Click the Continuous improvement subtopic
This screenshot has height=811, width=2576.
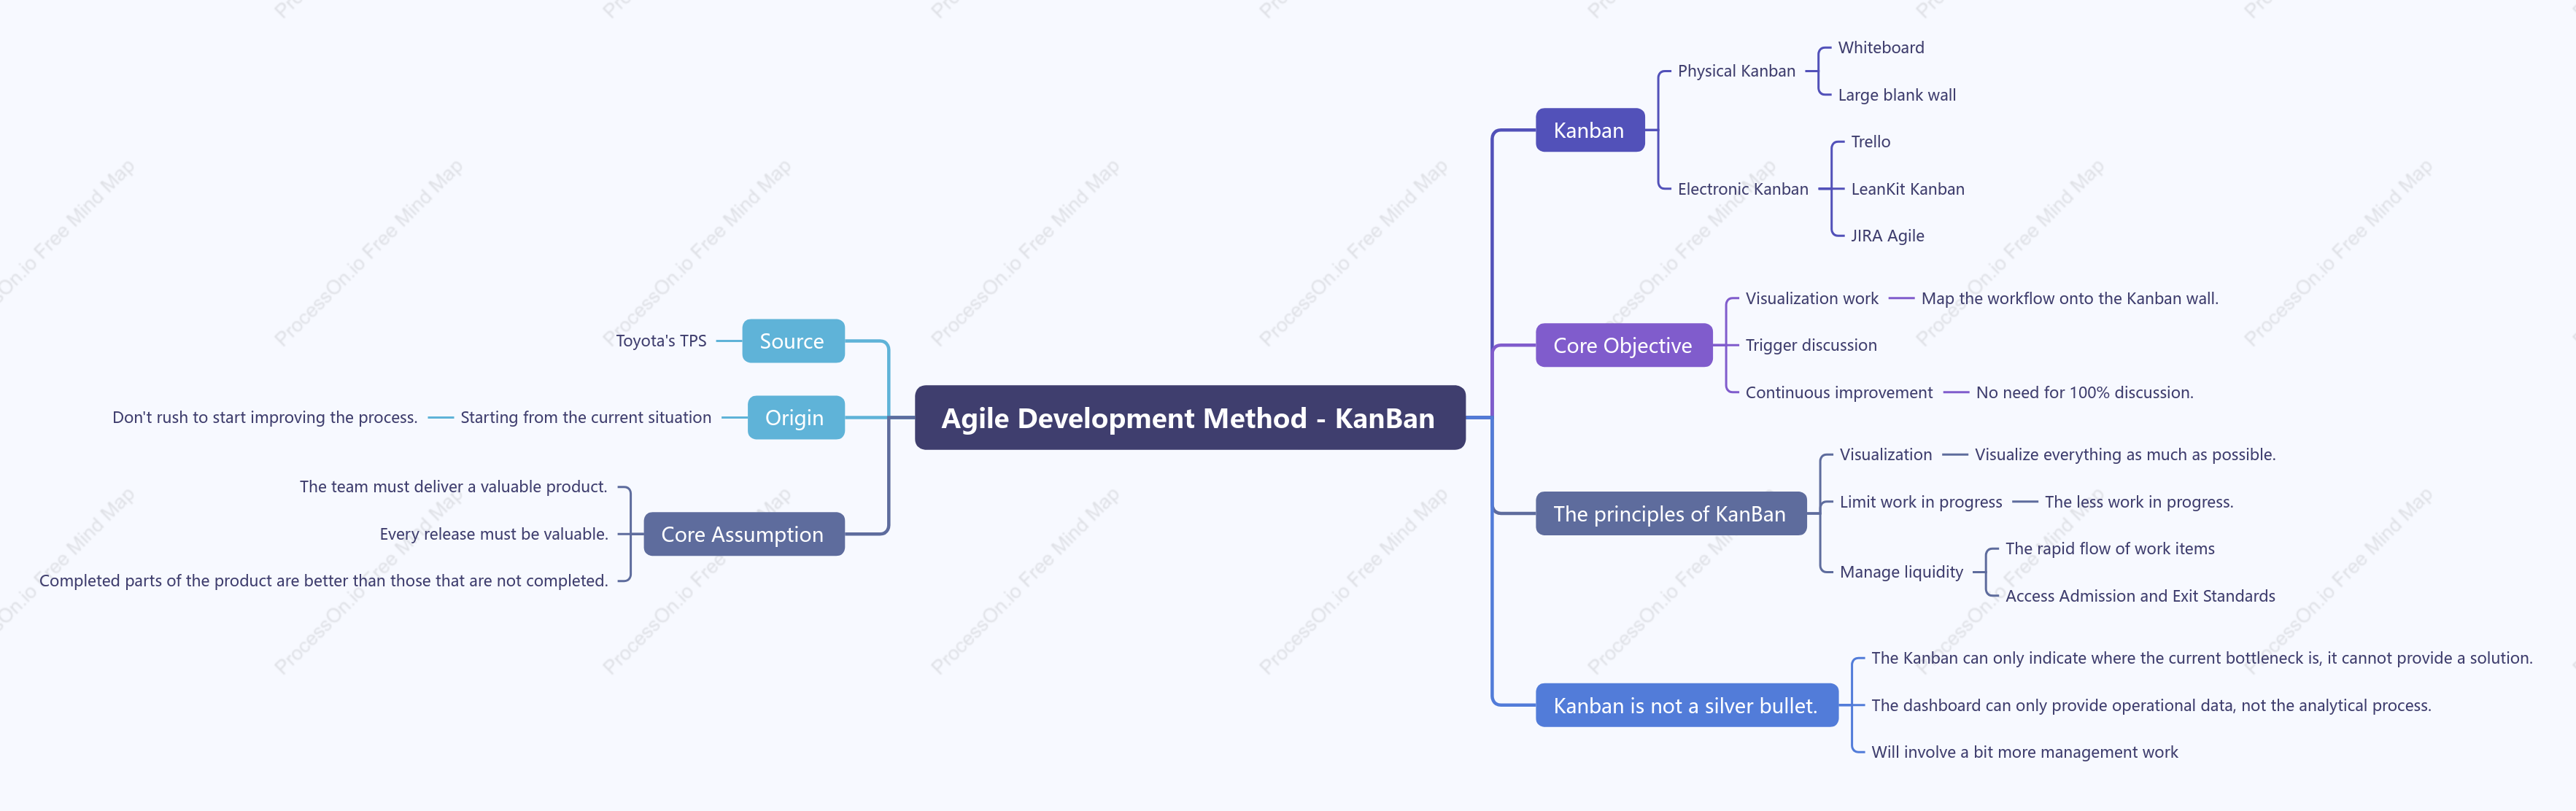[x=1838, y=393]
